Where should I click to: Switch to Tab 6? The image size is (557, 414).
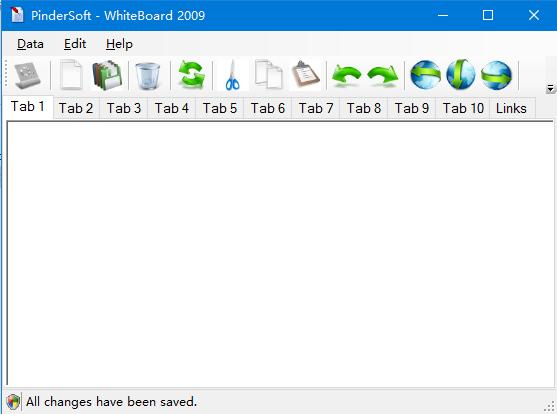coord(268,108)
